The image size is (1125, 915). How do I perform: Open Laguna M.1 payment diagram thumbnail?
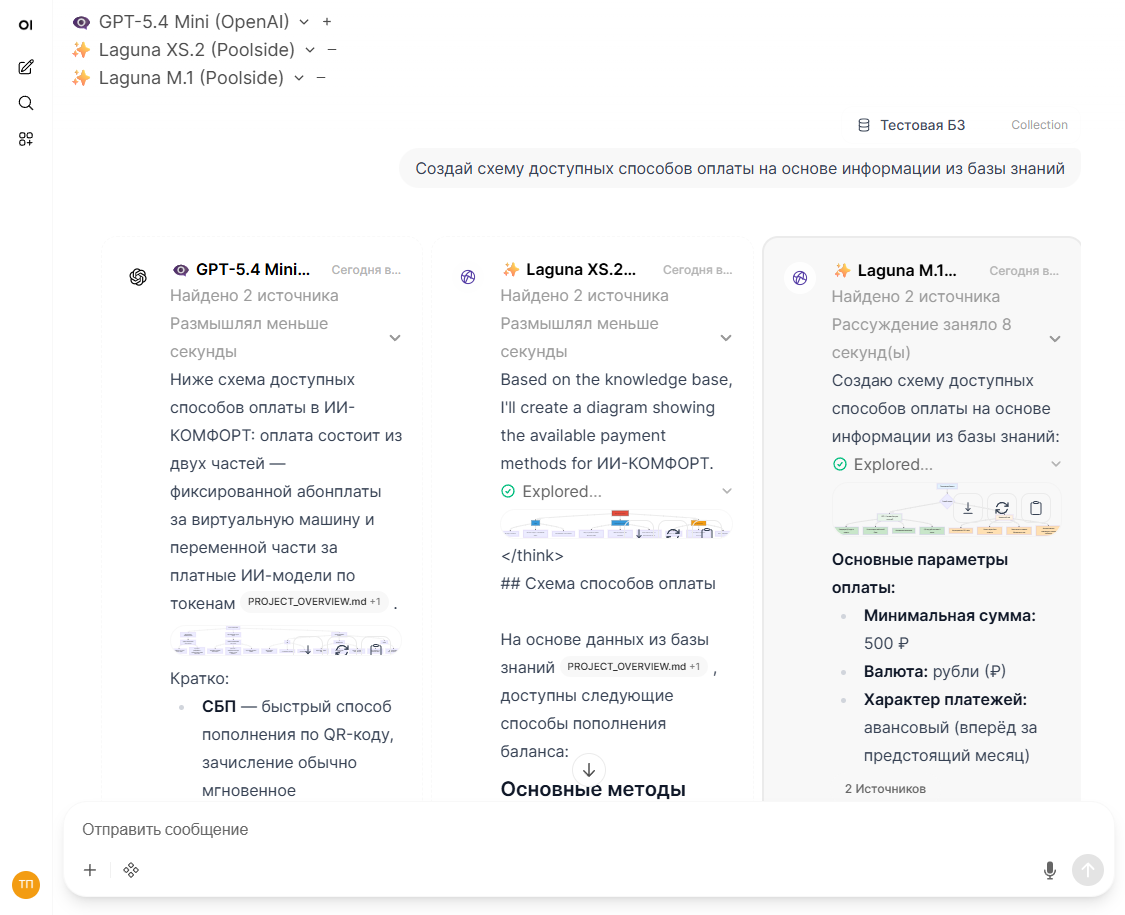coord(946,510)
